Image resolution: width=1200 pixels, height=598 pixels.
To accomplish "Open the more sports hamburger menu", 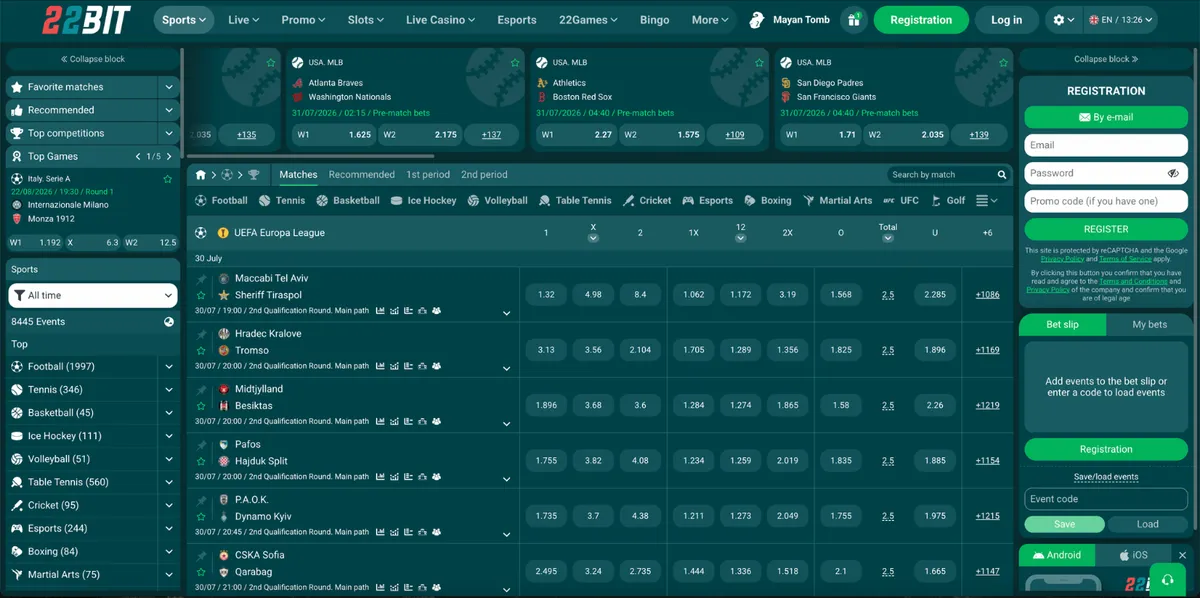I will [986, 200].
